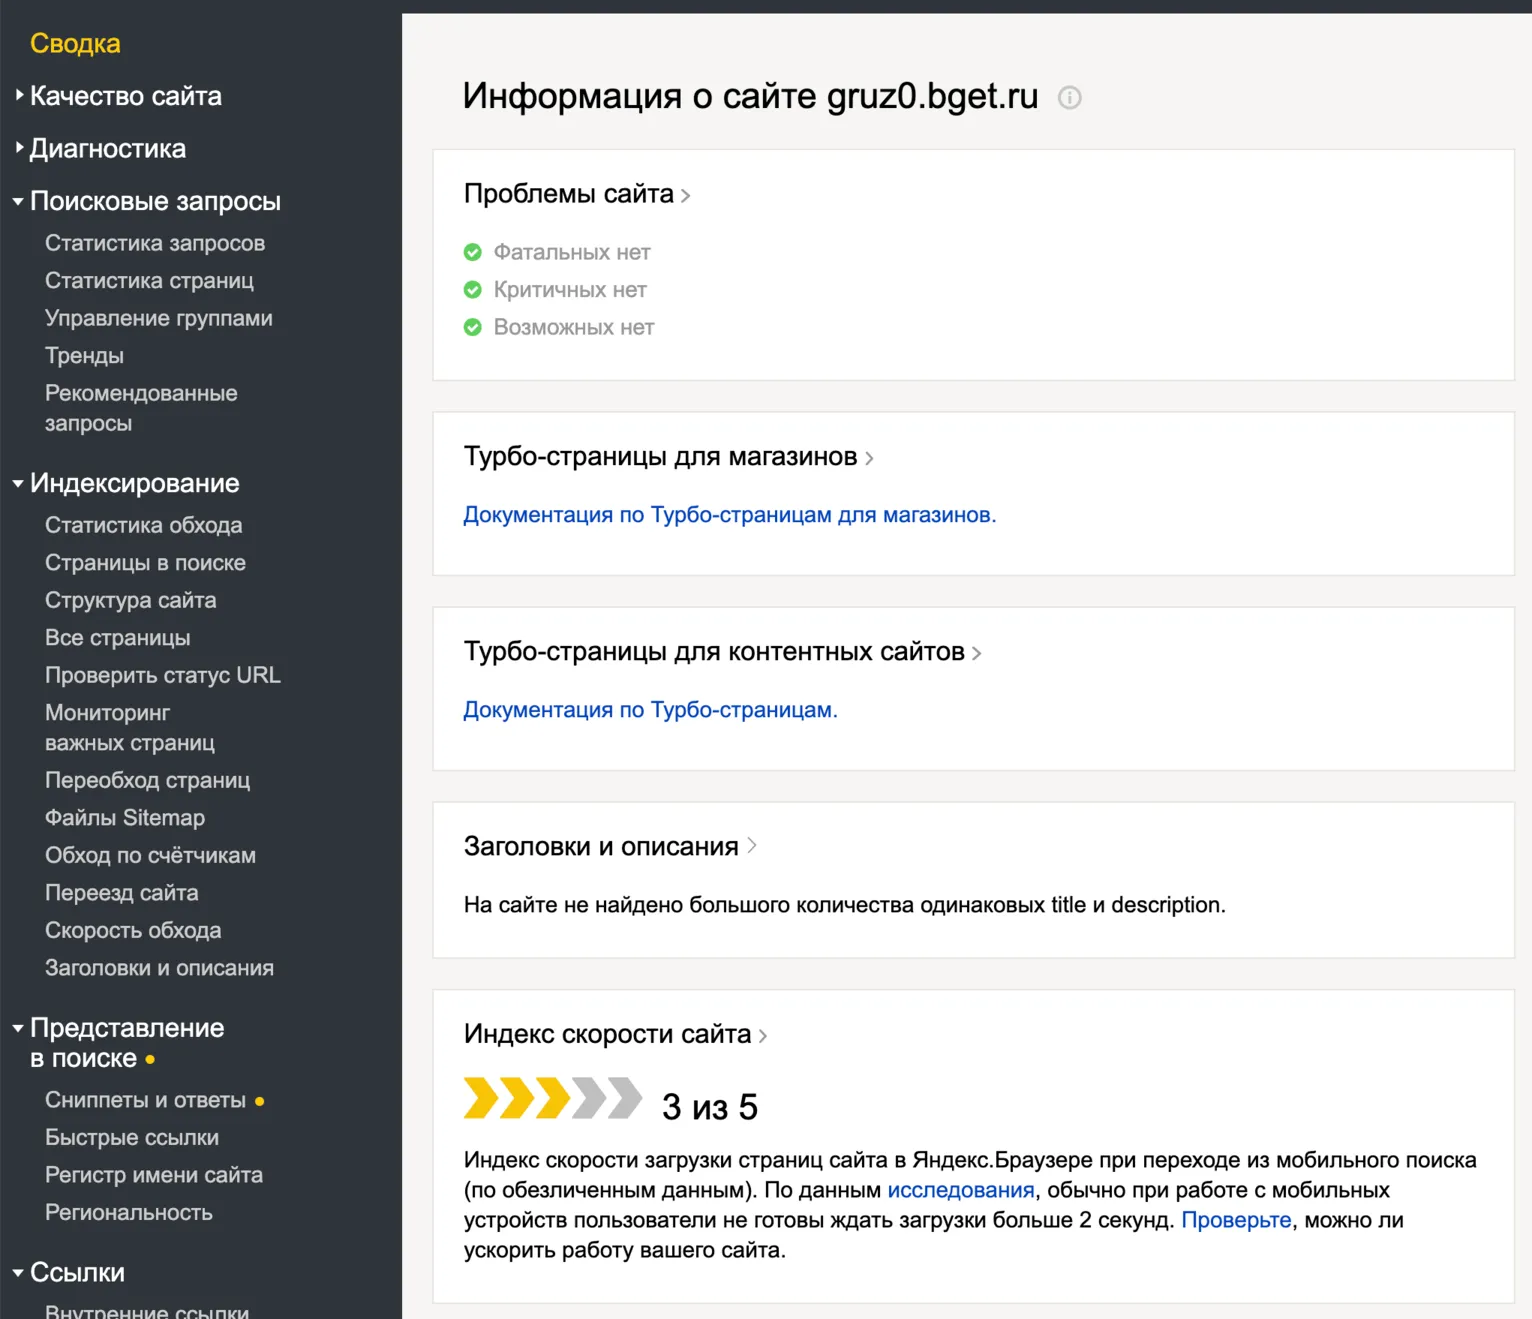Screen dimensions: 1532x1319
Task: Open Статистика обхода sidebar item
Action: click(144, 525)
